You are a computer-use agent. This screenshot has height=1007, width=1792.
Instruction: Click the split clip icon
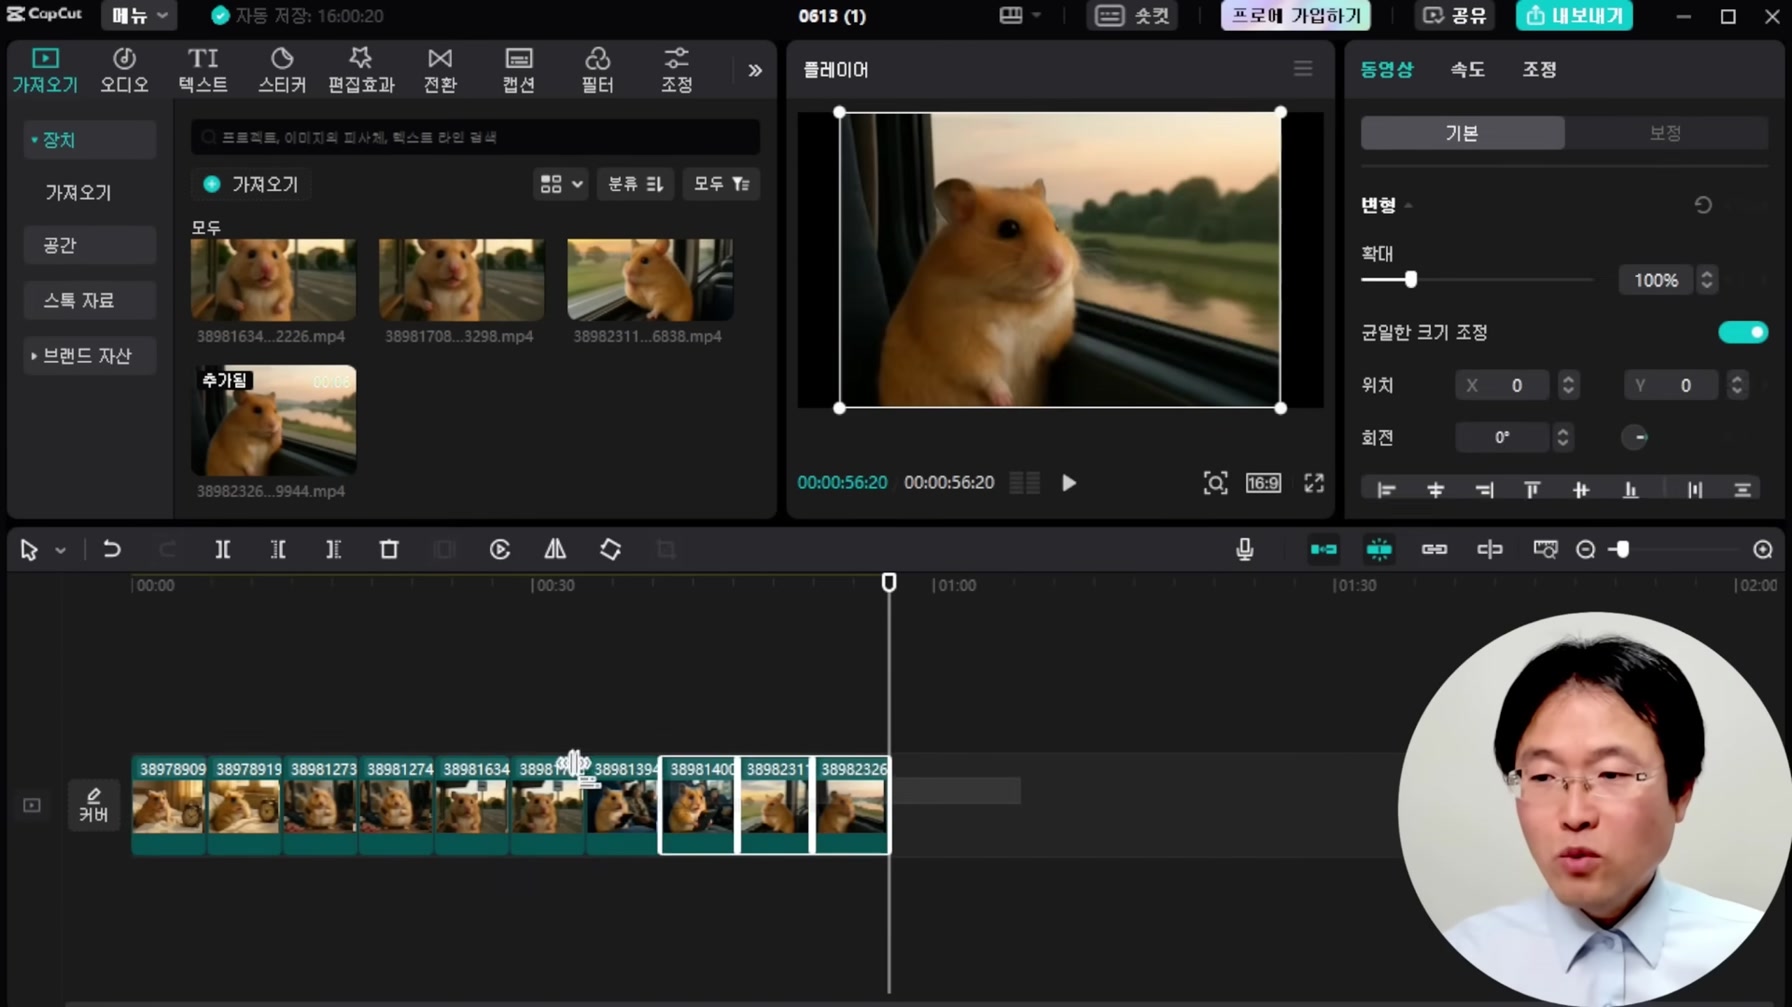tap(223, 549)
